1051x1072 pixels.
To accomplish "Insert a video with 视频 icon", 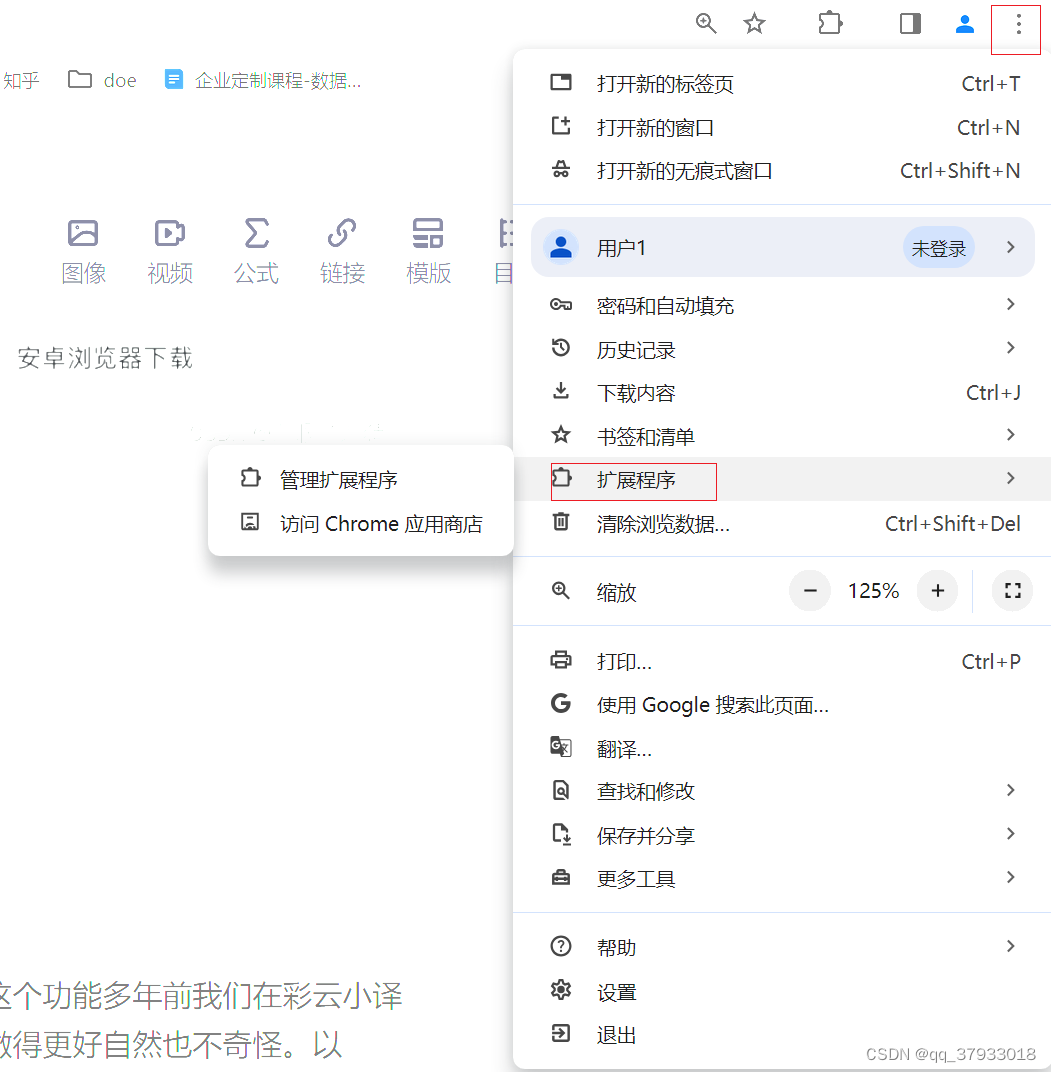I will [x=170, y=251].
